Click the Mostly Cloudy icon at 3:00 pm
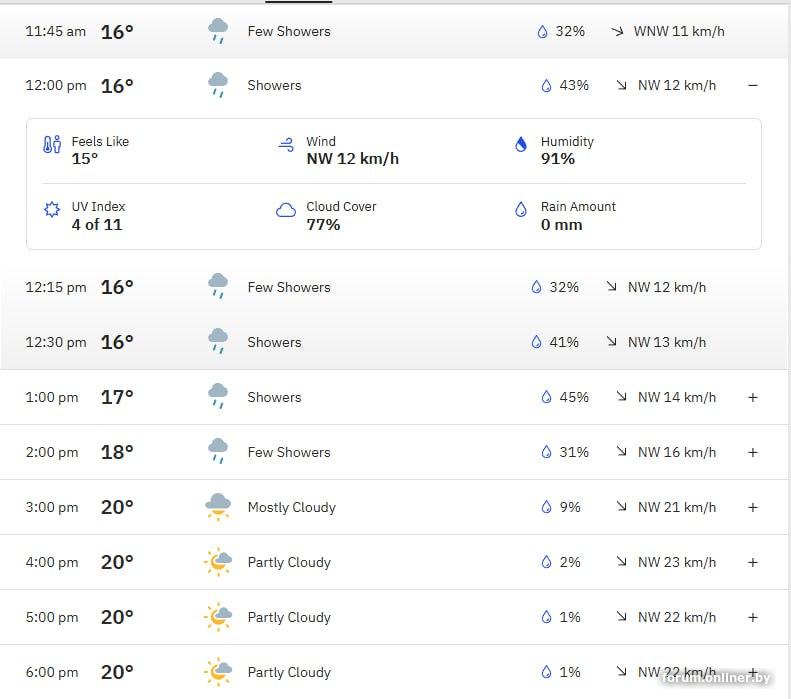 click(217, 507)
